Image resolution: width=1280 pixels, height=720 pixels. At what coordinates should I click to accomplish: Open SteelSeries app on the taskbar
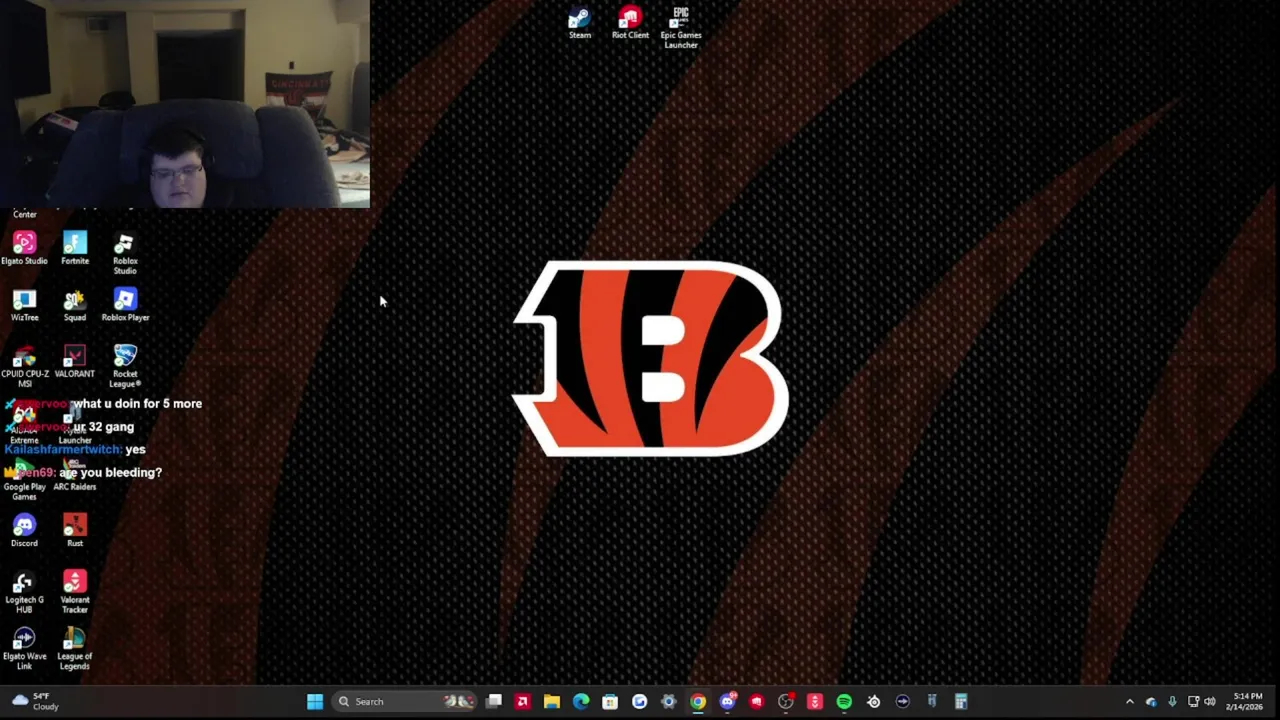(873, 701)
